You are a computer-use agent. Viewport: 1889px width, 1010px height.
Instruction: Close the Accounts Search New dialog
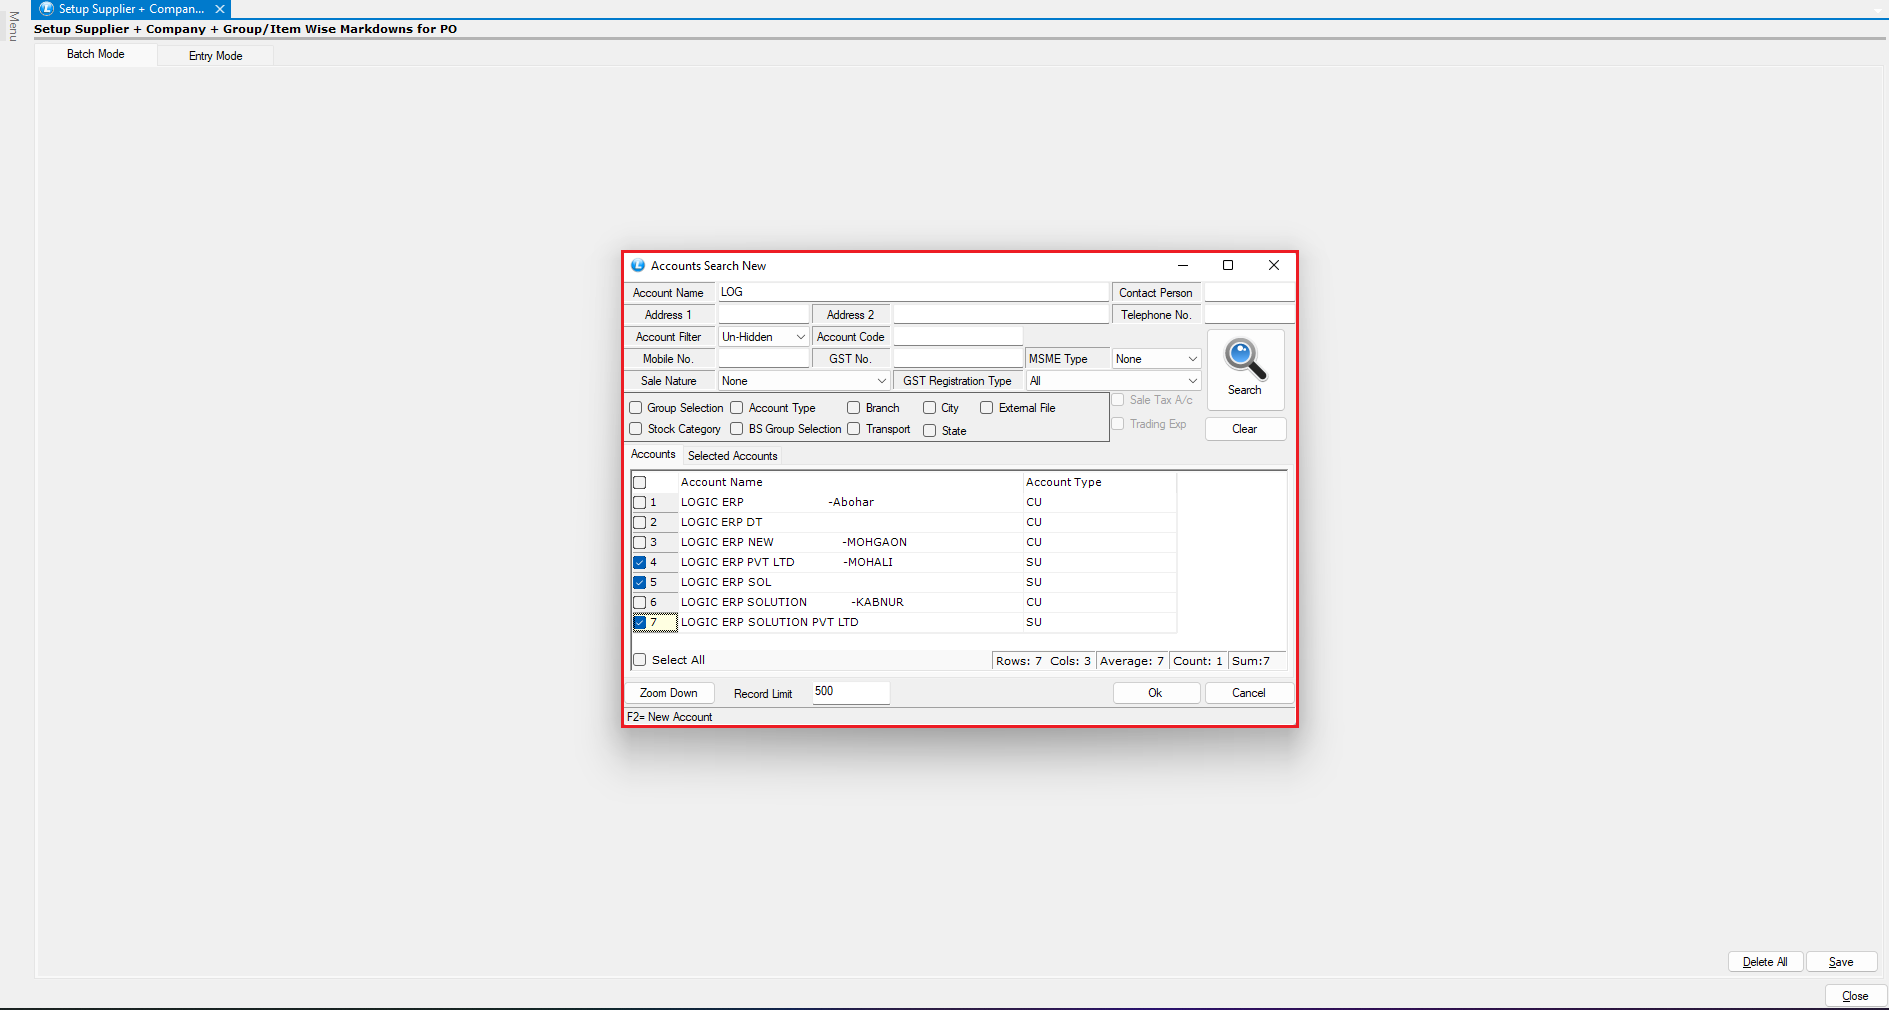[x=1273, y=265]
